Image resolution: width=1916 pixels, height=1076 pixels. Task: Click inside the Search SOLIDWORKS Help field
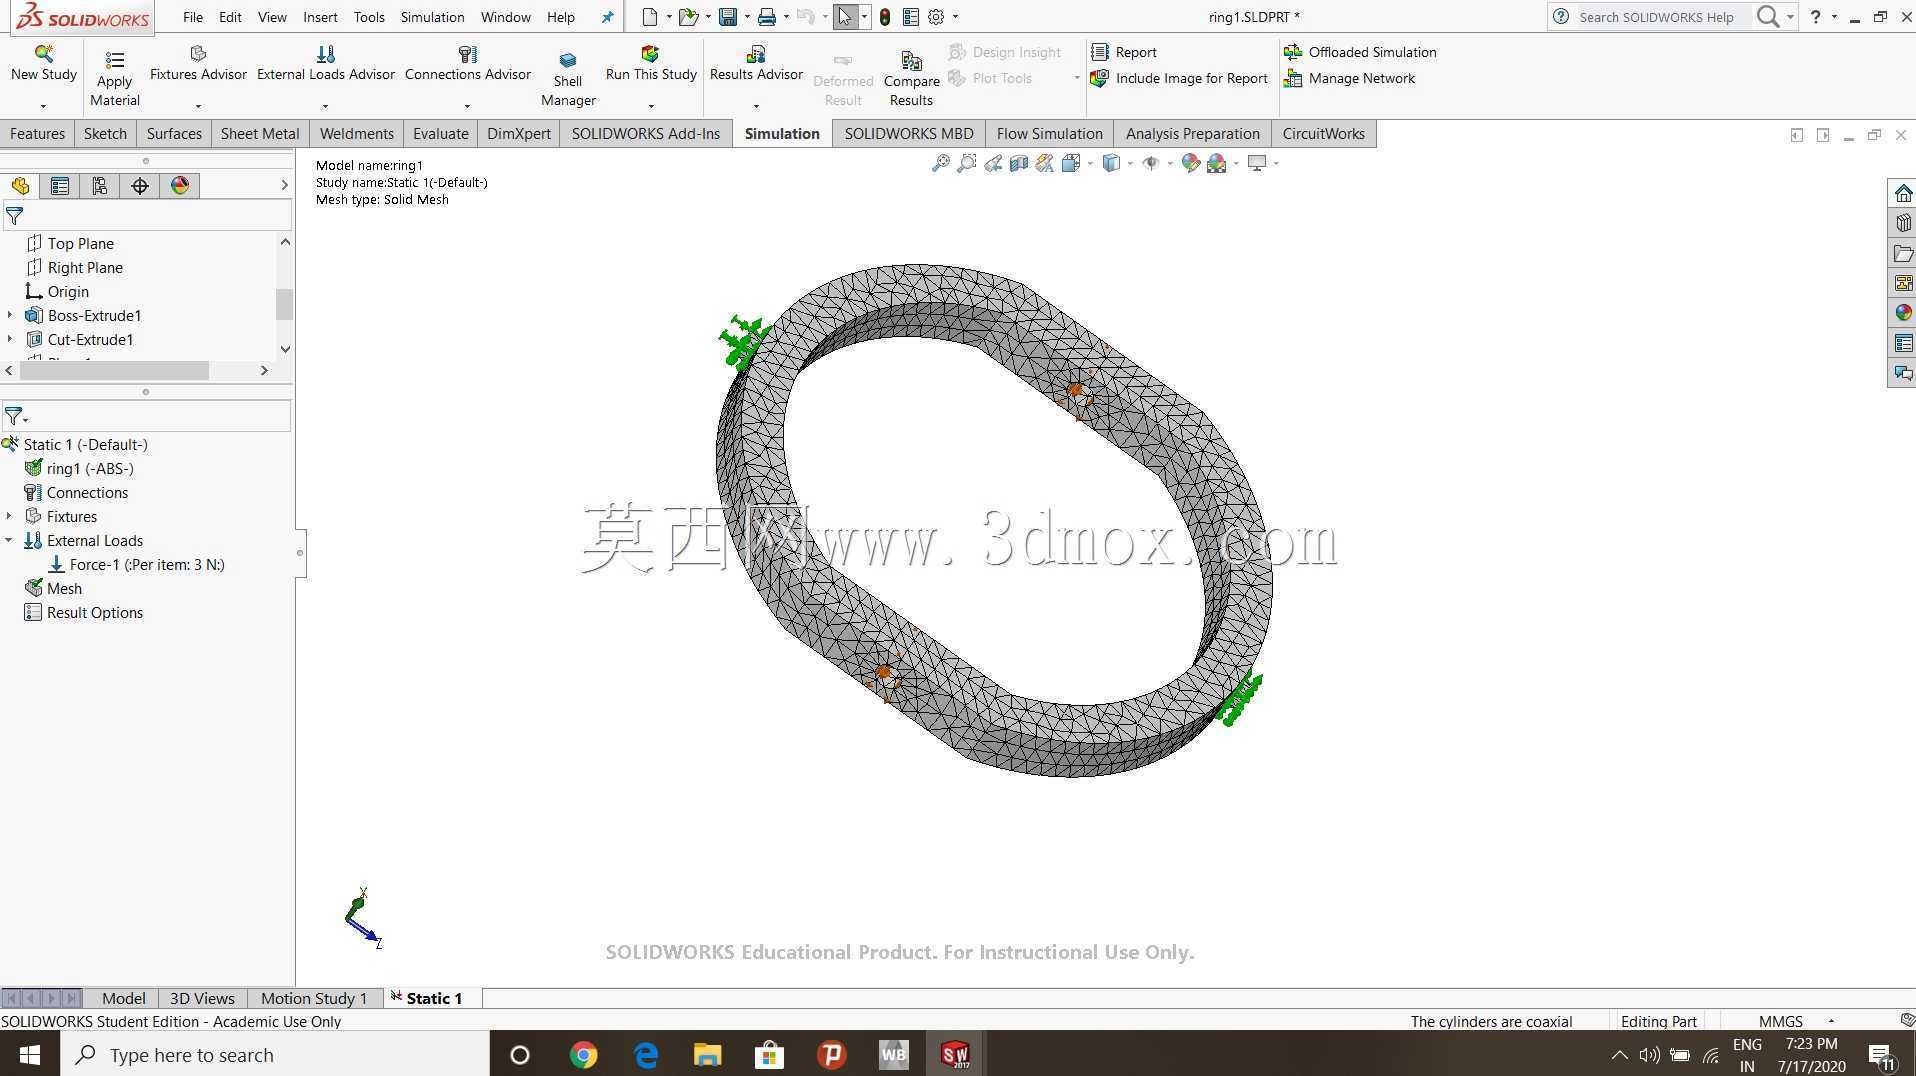pyautogui.click(x=1656, y=17)
